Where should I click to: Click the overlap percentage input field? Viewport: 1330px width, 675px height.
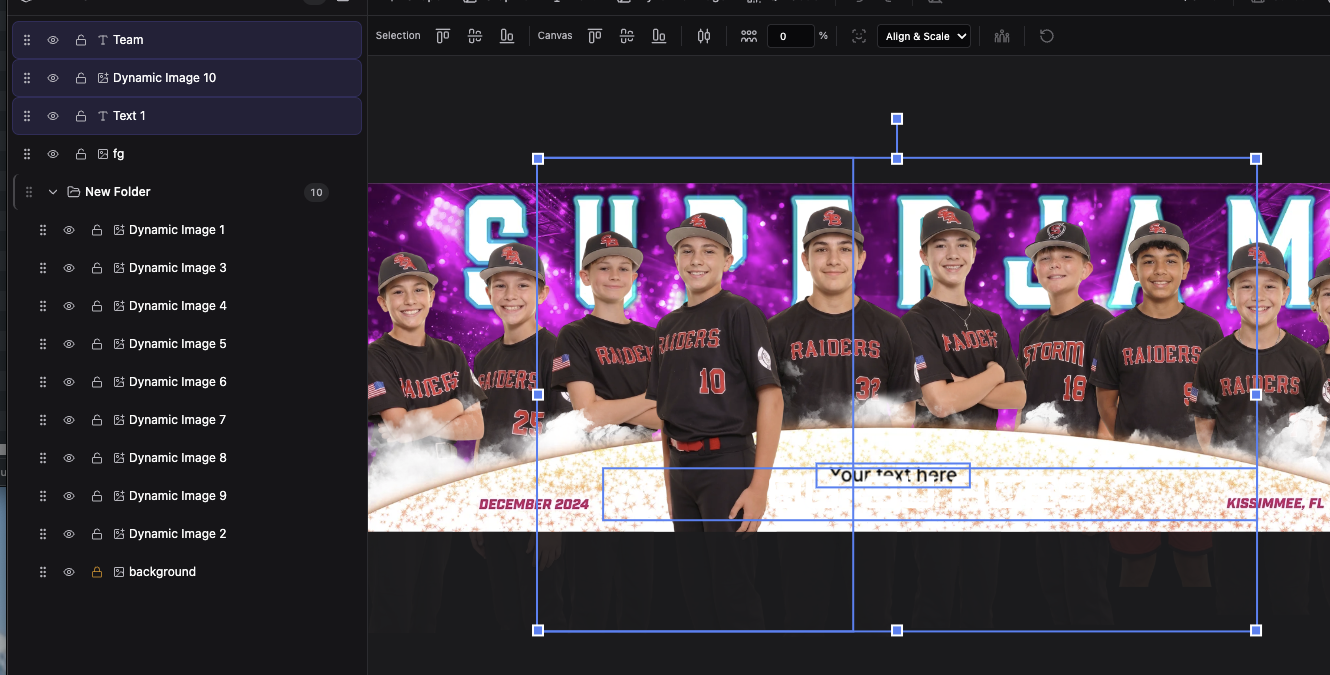790,36
